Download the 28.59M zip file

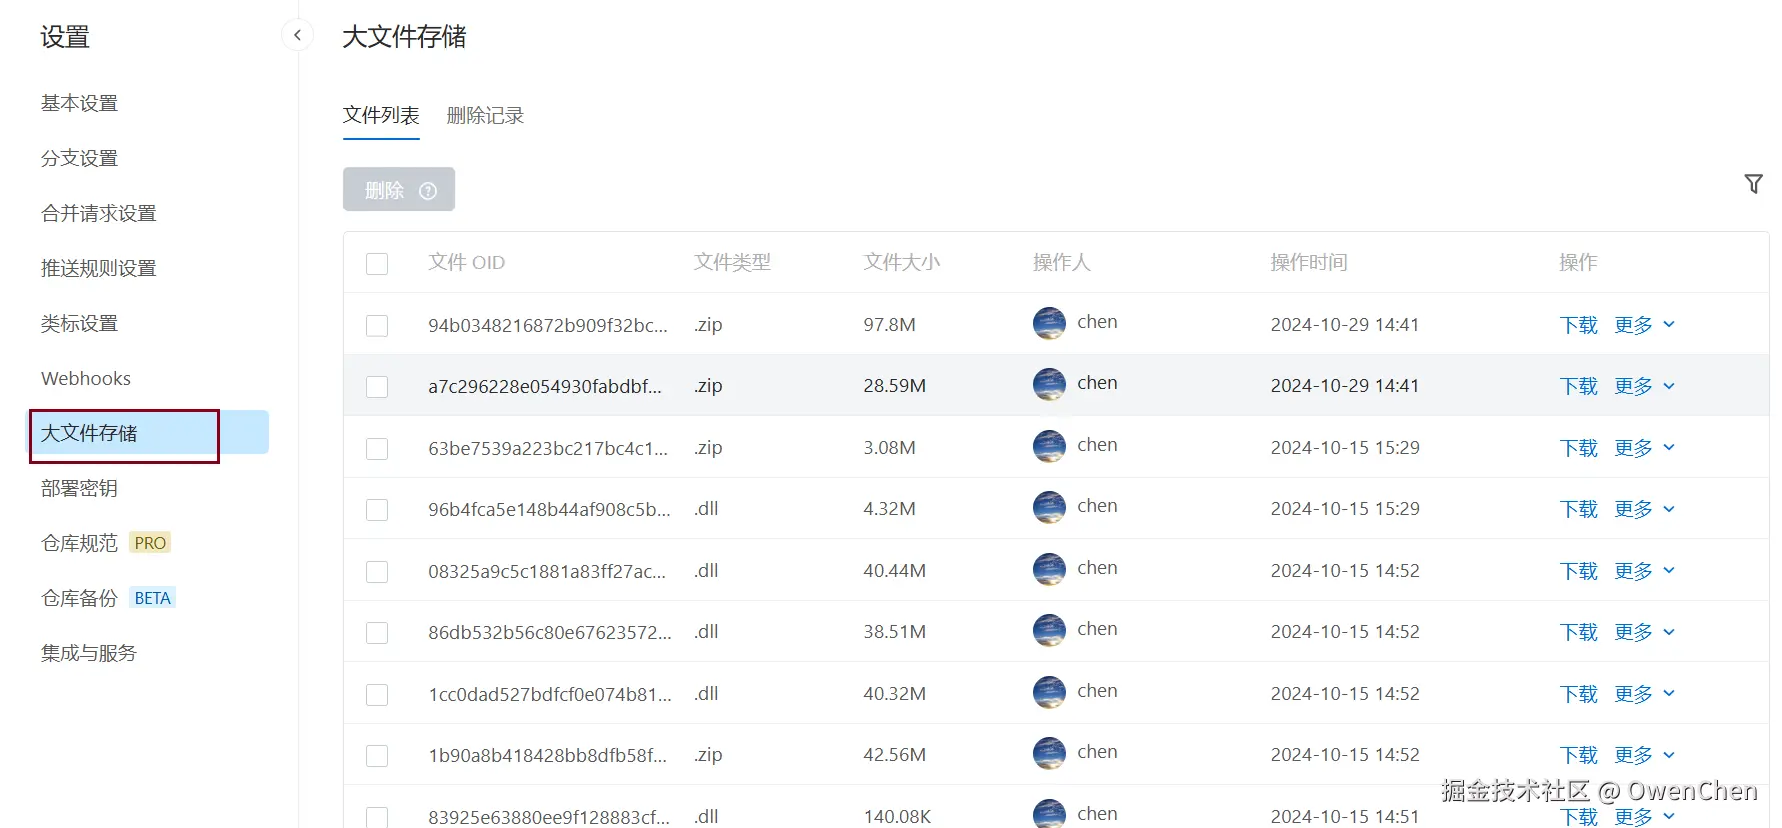(1578, 386)
